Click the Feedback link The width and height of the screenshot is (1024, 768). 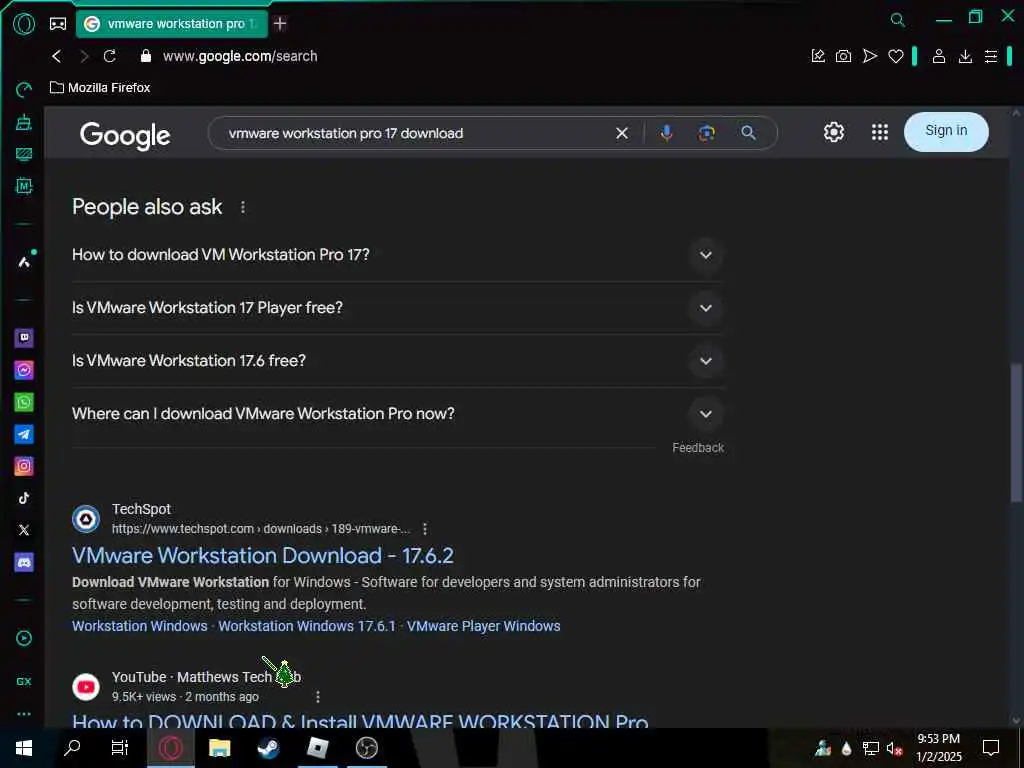tap(698, 448)
